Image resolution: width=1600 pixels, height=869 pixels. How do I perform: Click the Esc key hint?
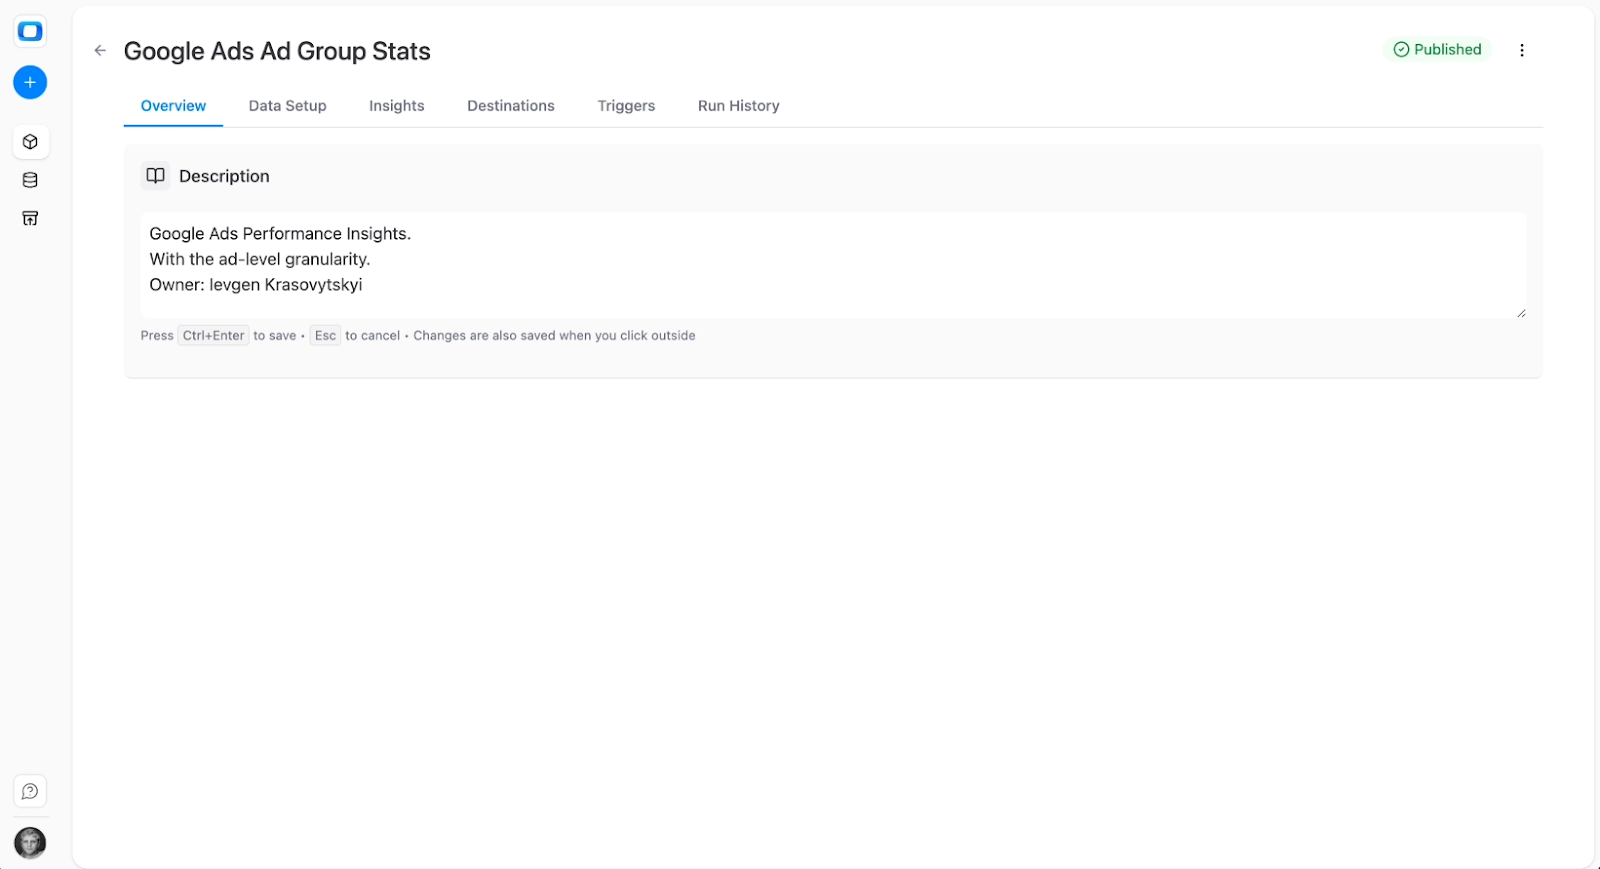(x=325, y=336)
